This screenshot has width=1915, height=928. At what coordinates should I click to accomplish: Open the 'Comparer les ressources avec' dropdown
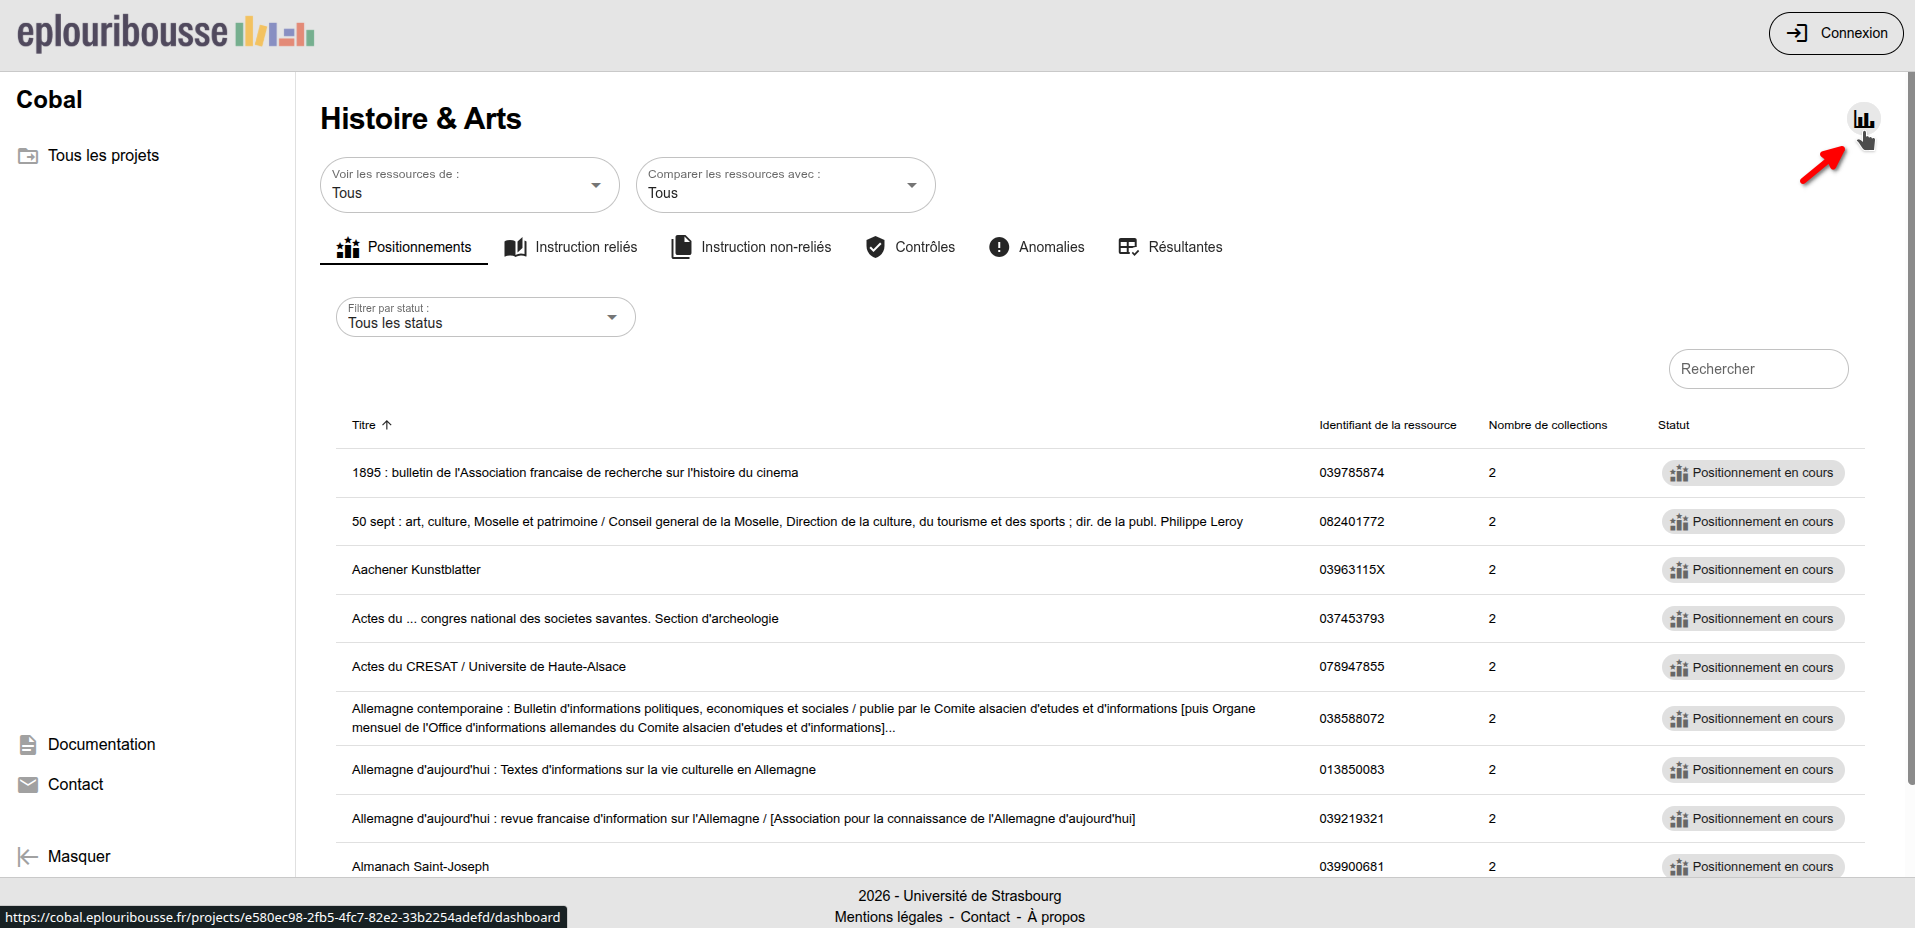785,185
